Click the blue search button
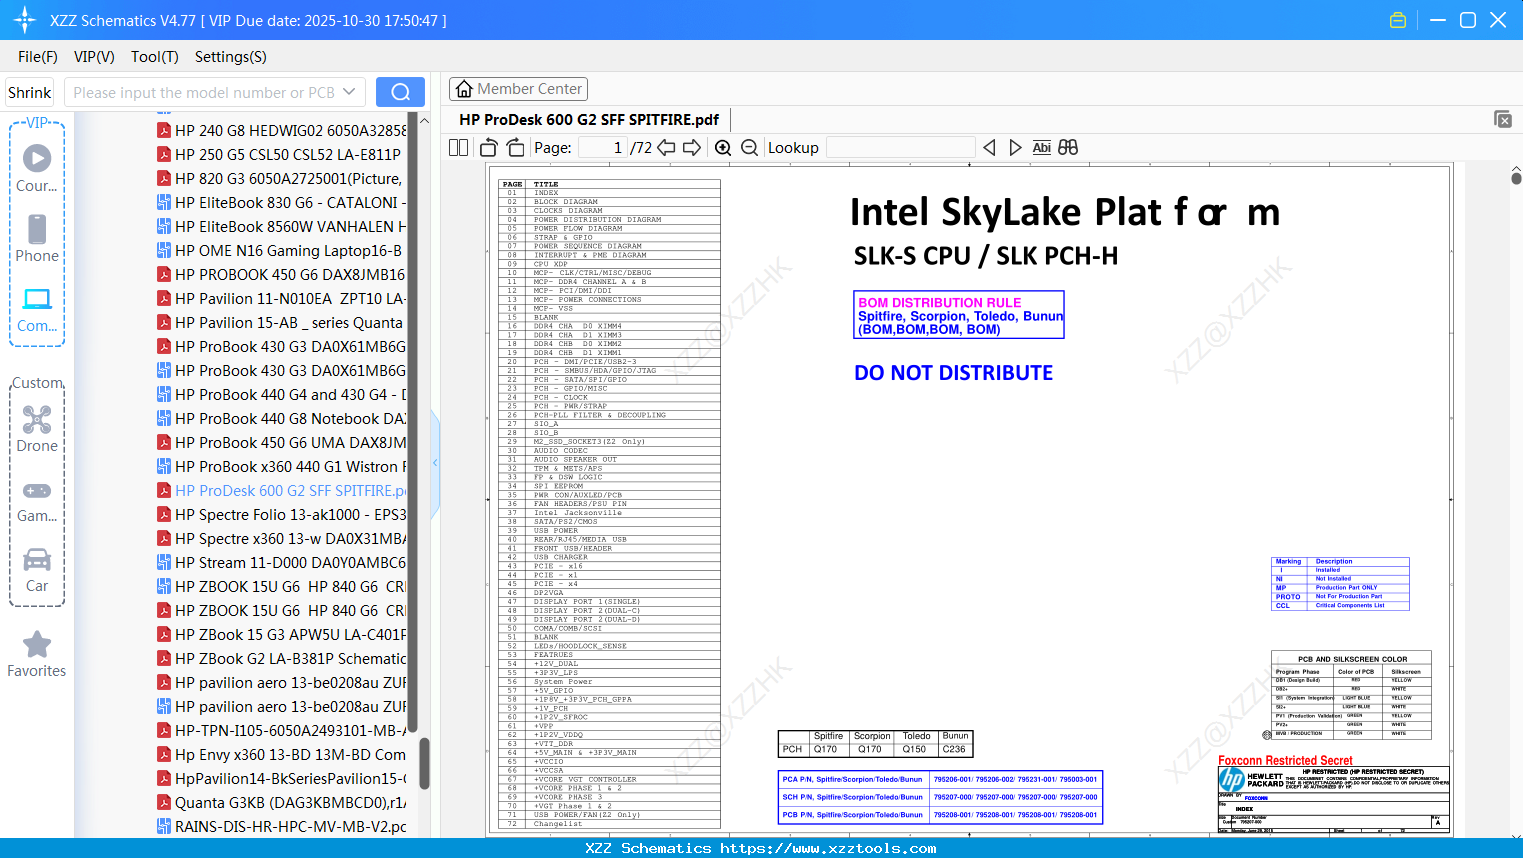This screenshot has height=858, width=1523. [400, 92]
